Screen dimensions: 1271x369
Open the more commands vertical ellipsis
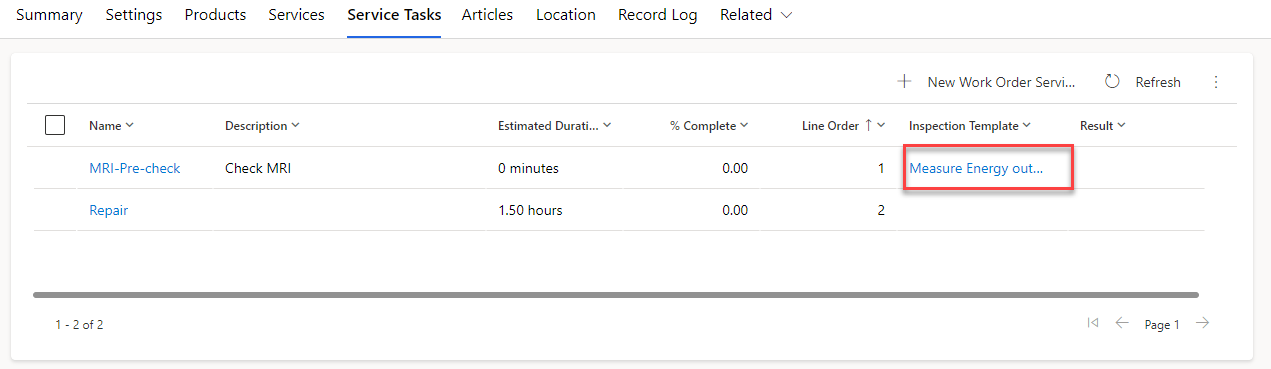(1216, 82)
